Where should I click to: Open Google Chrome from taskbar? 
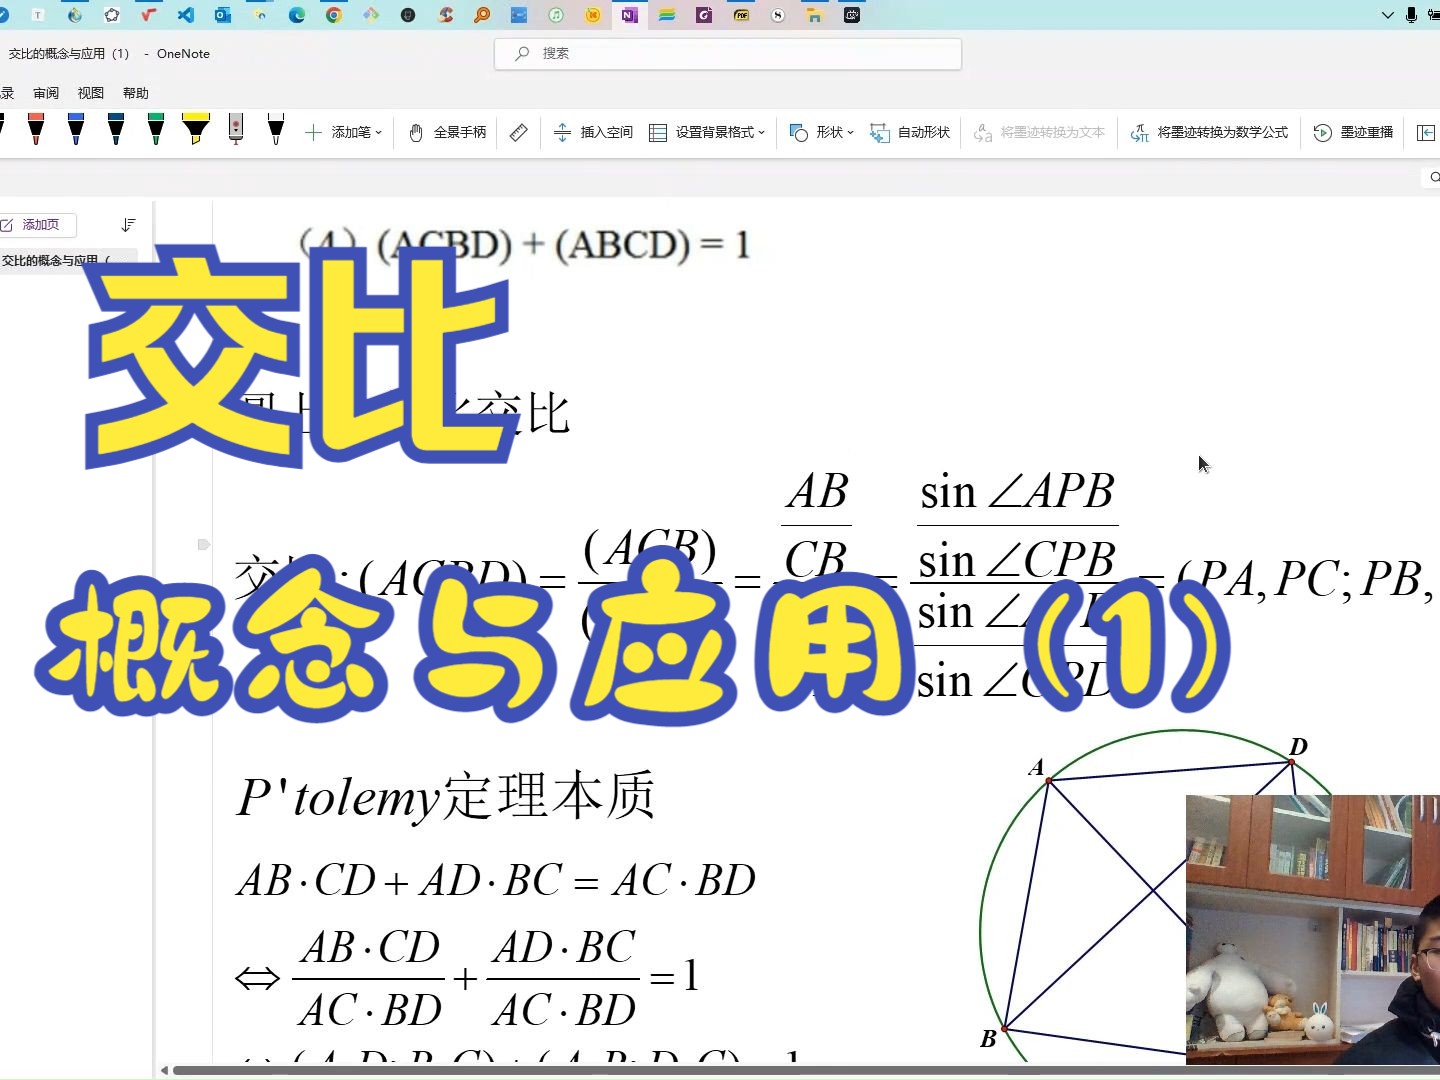[x=334, y=15]
